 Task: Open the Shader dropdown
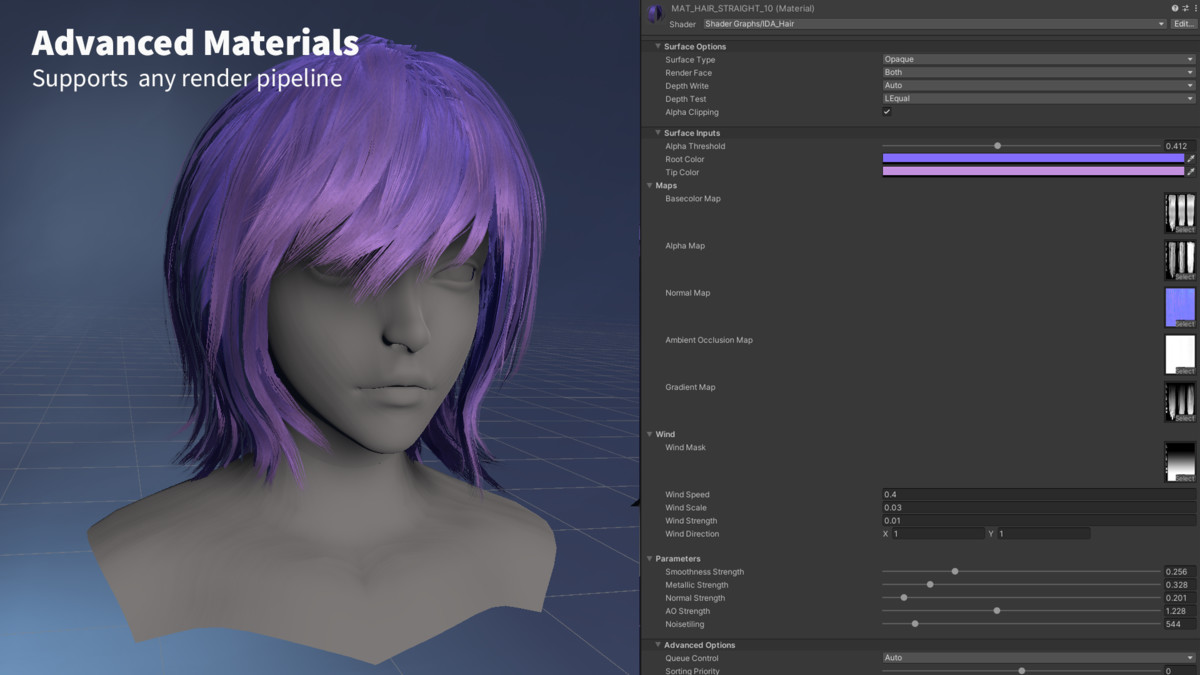click(x=934, y=24)
